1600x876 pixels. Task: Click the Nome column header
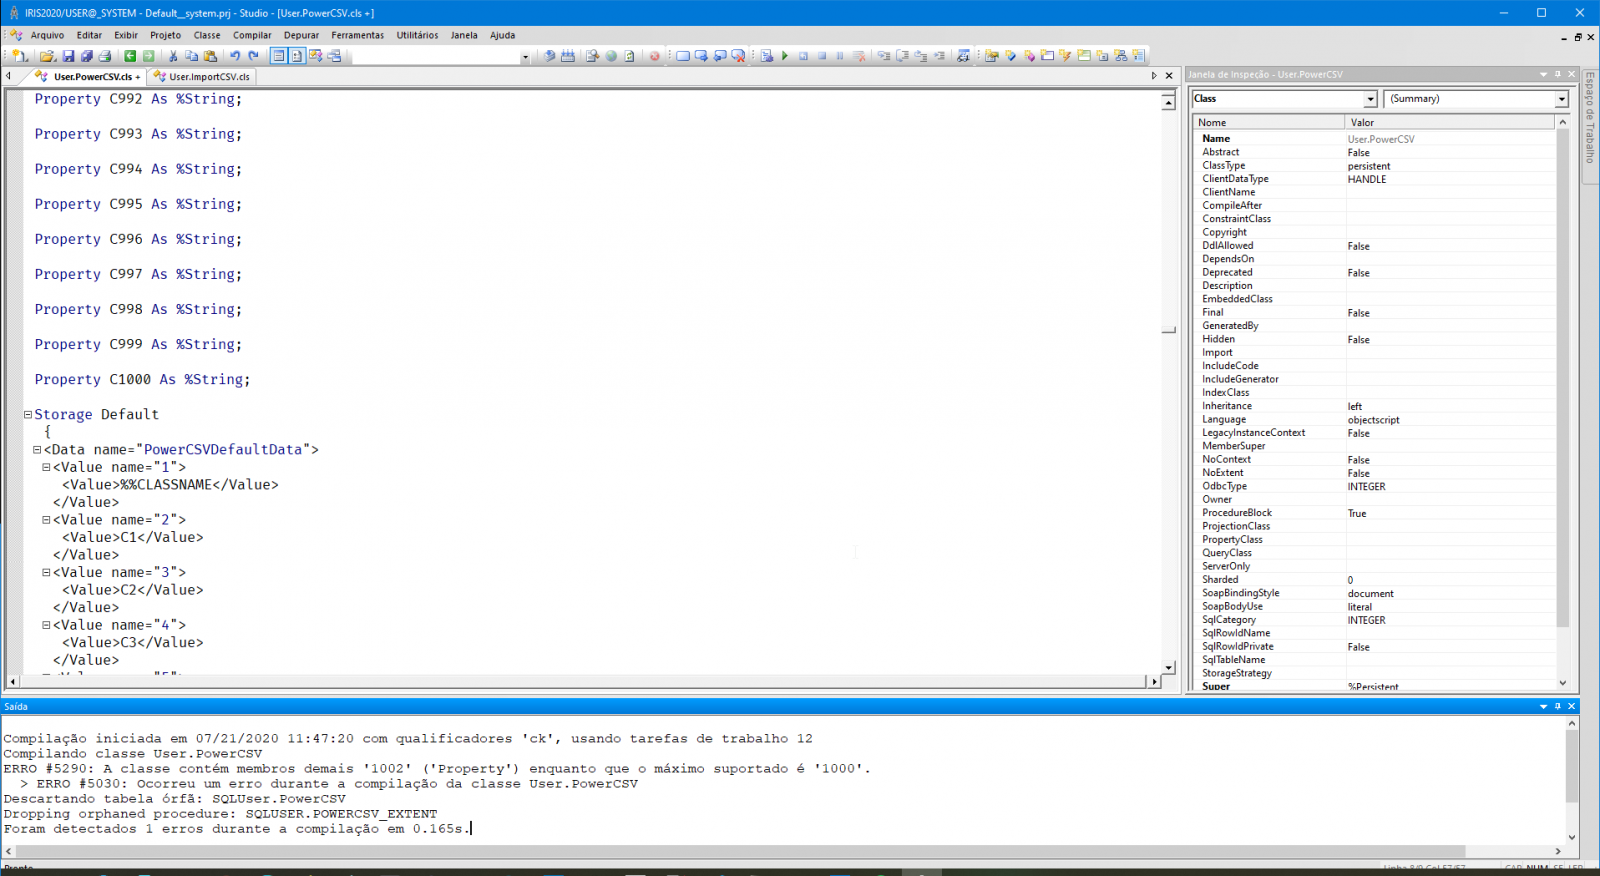(x=1268, y=122)
